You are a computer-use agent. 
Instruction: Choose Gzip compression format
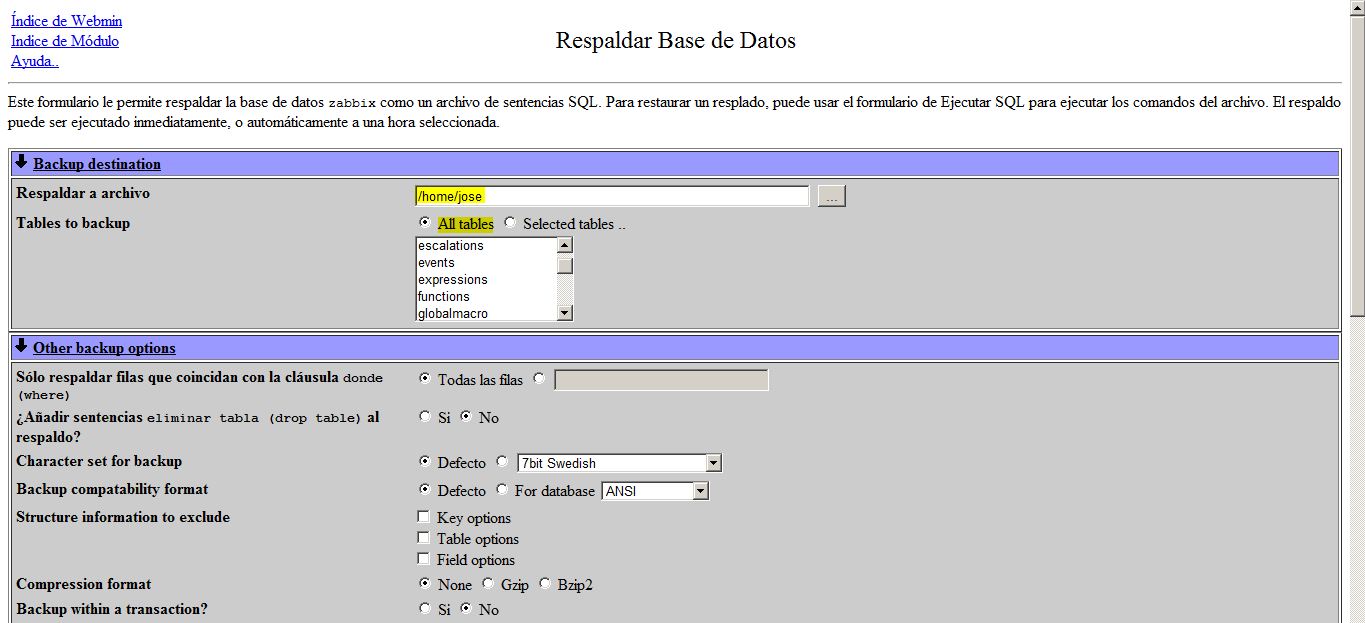point(488,584)
